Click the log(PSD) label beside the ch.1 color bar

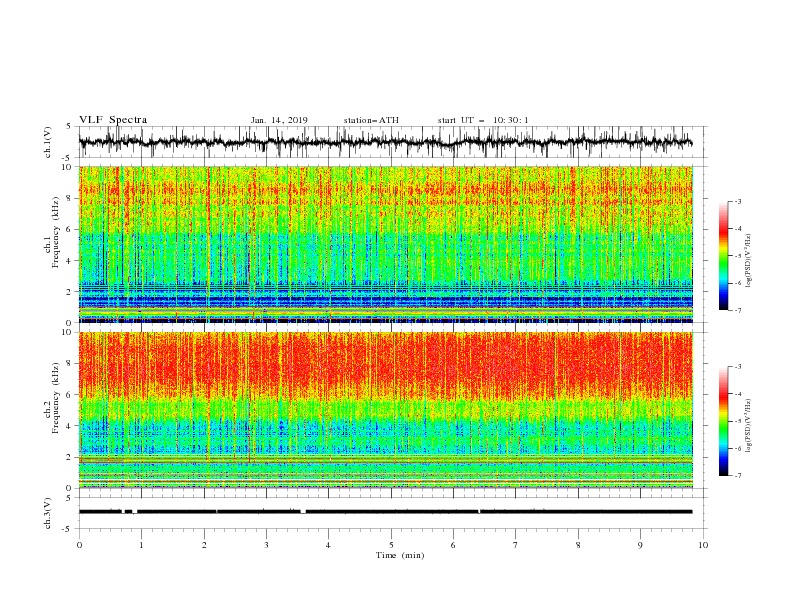coord(748,261)
